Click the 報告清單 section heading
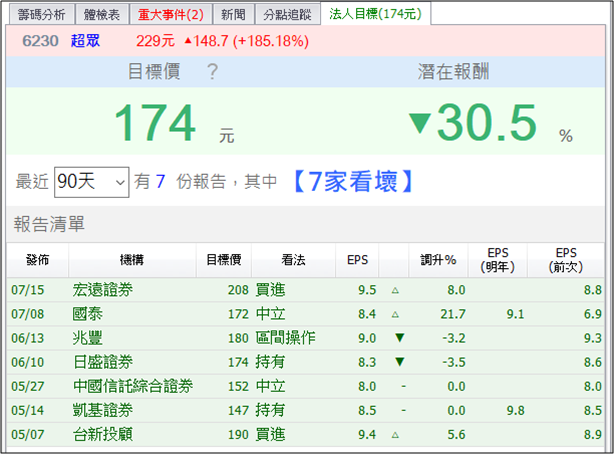Image resolution: width=614 pixels, height=454 pixels. [x=49, y=224]
